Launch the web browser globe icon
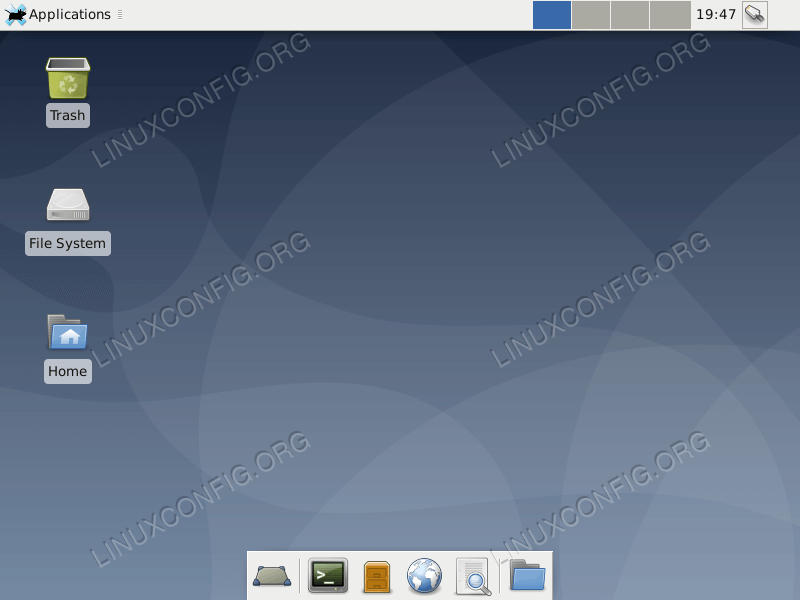This screenshot has width=800, height=600. tap(424, 576)
